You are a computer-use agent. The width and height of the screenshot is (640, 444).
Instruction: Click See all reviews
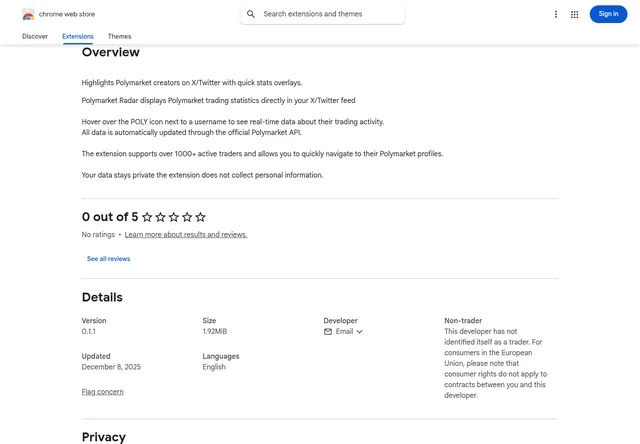pos(108,259)
